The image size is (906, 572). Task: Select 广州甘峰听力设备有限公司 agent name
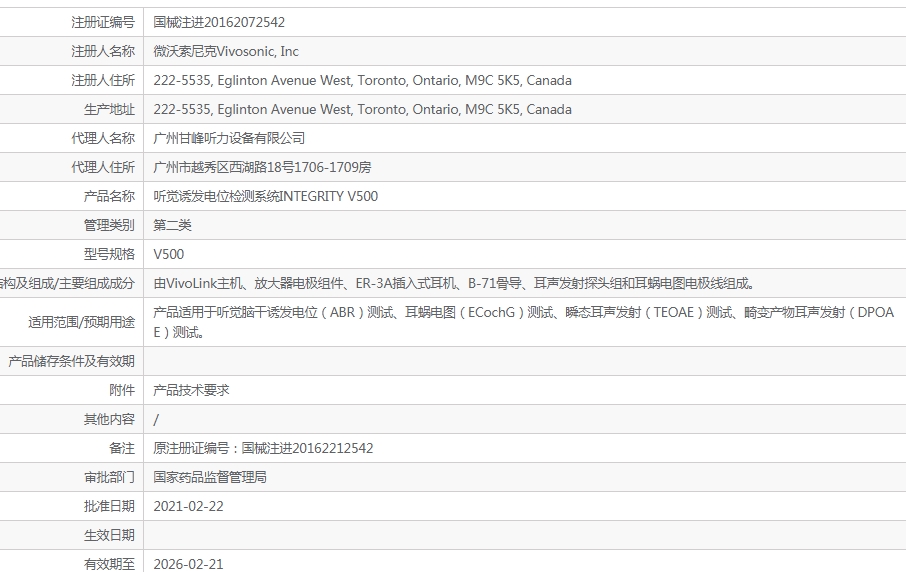point(229,138)
